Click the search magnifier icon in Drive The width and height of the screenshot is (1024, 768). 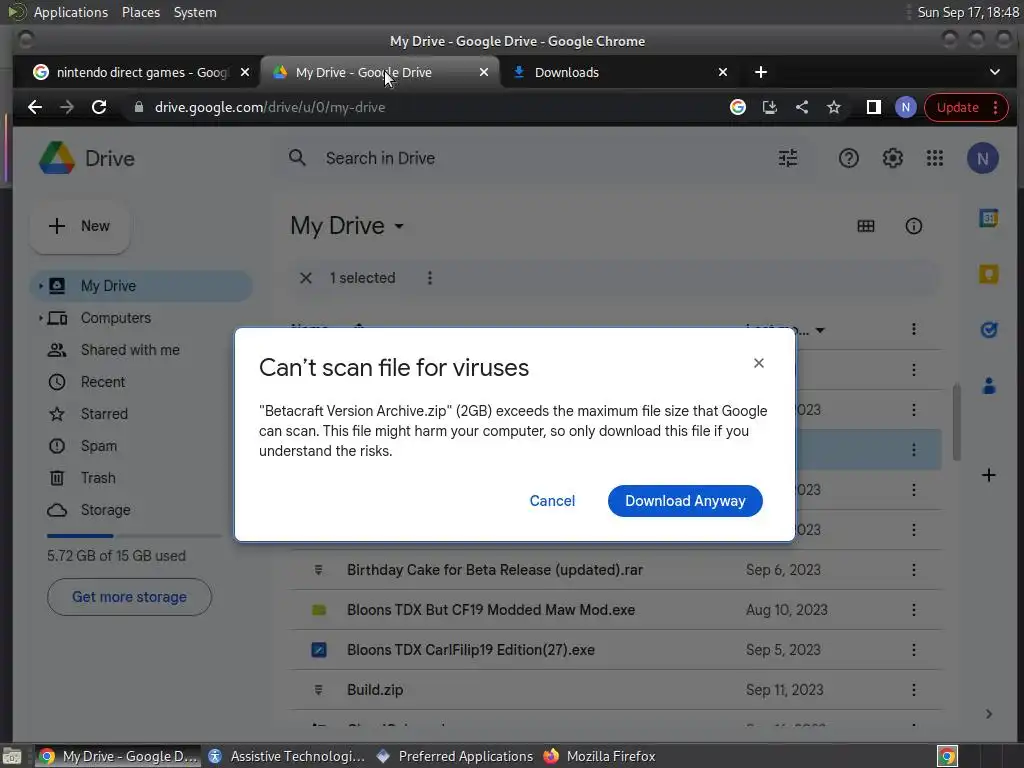(297, 158)
